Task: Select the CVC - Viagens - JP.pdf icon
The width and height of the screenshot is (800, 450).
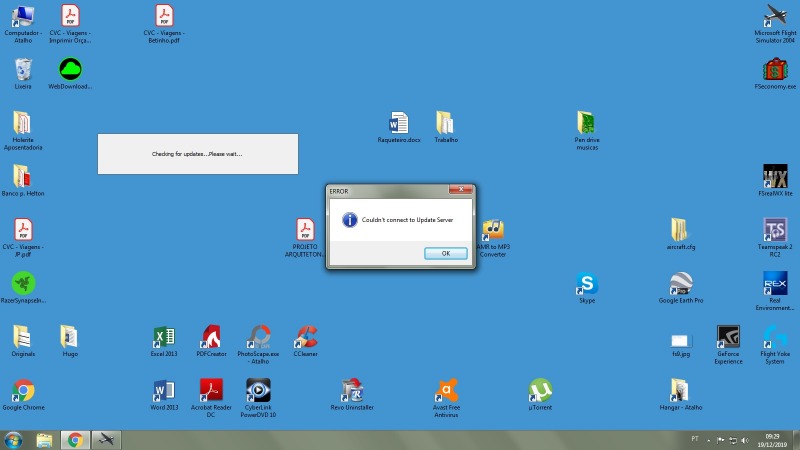Action: 23,238
